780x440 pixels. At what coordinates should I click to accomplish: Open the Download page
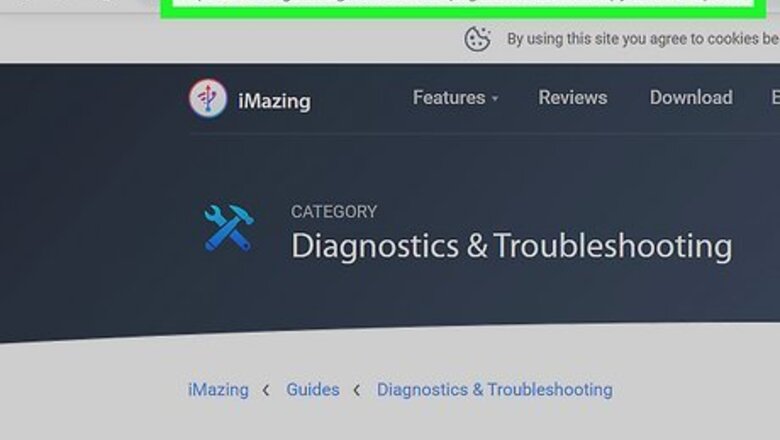coord(691,97)
